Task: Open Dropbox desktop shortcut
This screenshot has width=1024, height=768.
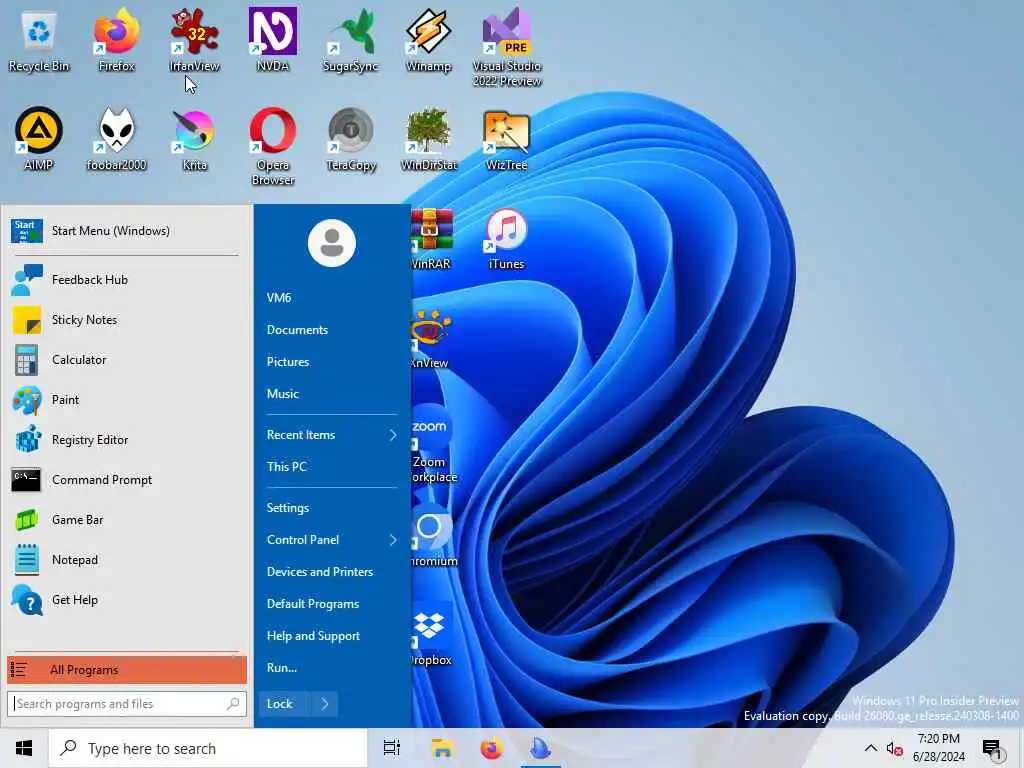Action: click(432, 635)
